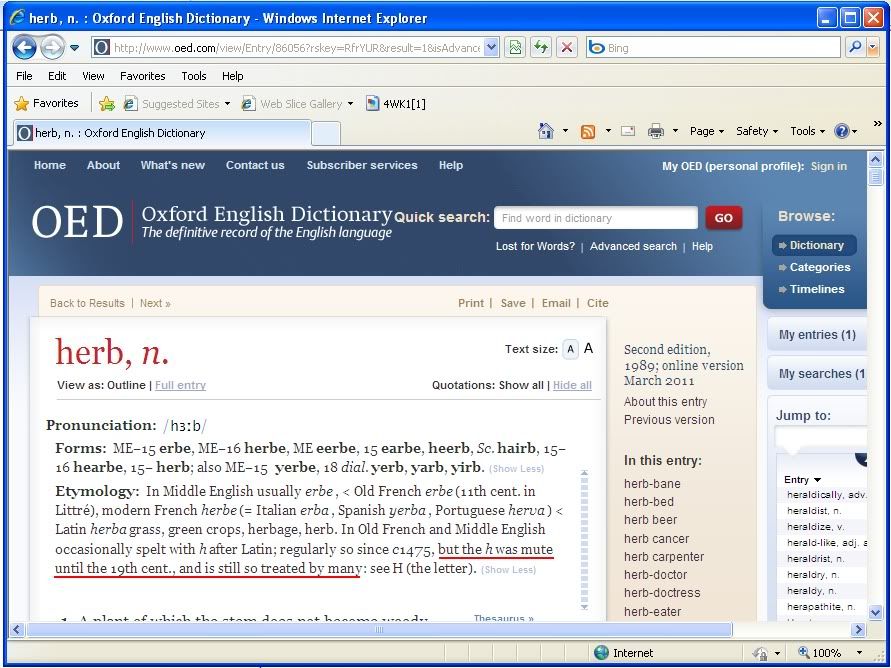Image resolution: width=891 pixels, height=668 pixels.
Task: Open the Favorites star button
Action: pos(47,103)
